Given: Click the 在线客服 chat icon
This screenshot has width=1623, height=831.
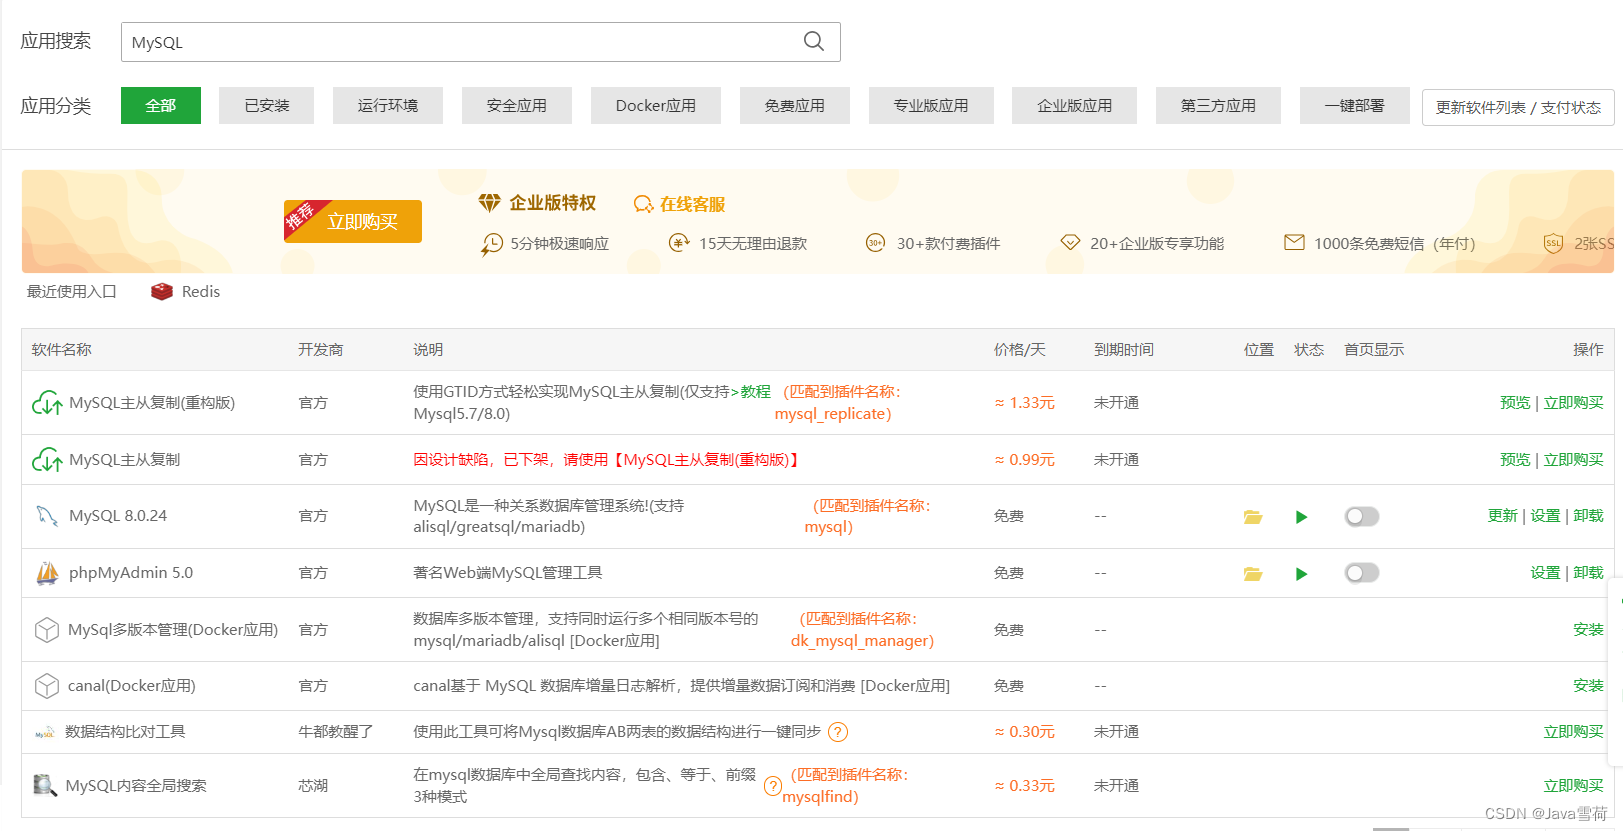Looking at the screenshot, I should point(643,204).
